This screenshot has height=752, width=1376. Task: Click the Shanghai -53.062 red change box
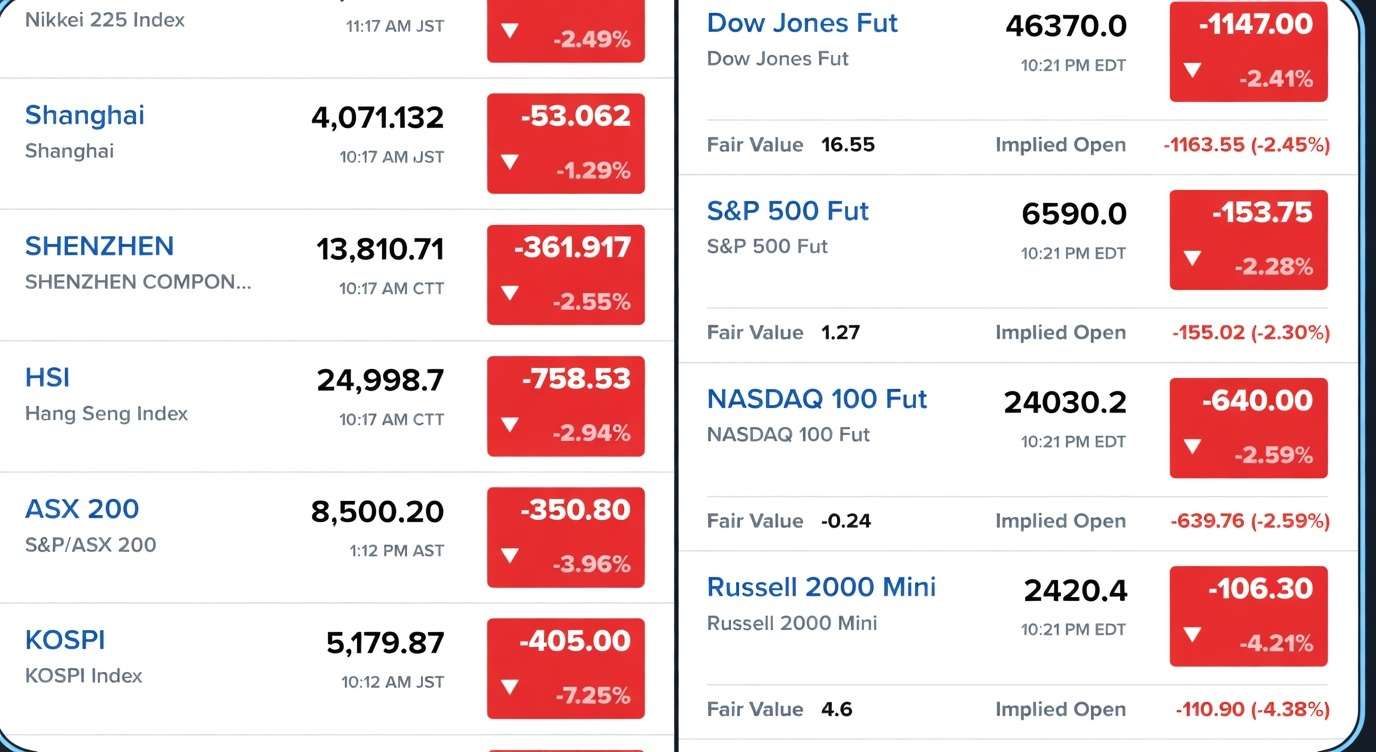[x=566, y=143]
